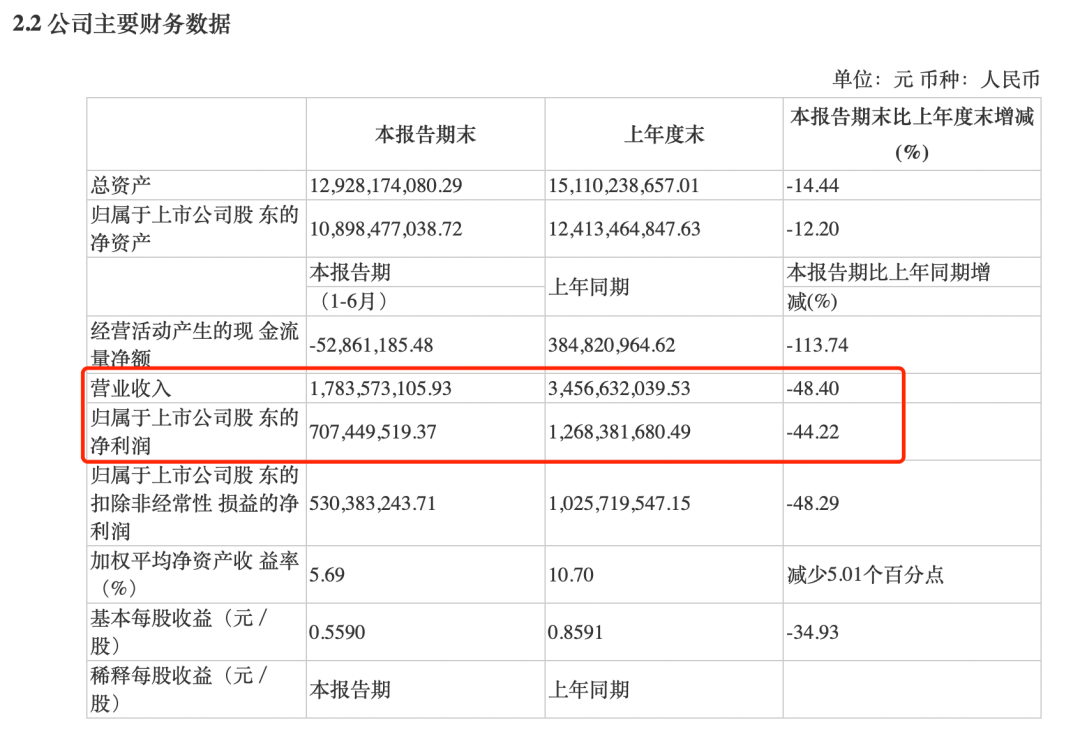This screenshot has height=734, width=1080.
Task: Click the change value -14.44
Action: [813, 185]
